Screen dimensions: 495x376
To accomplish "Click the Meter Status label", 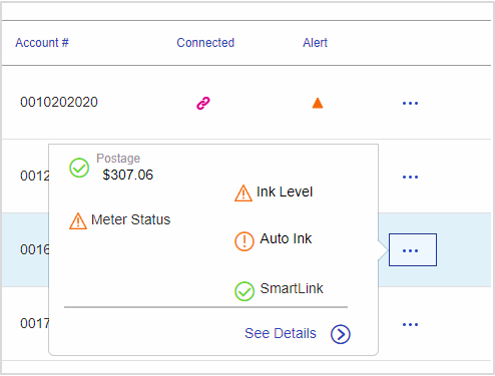I will [x=131, y=220].
